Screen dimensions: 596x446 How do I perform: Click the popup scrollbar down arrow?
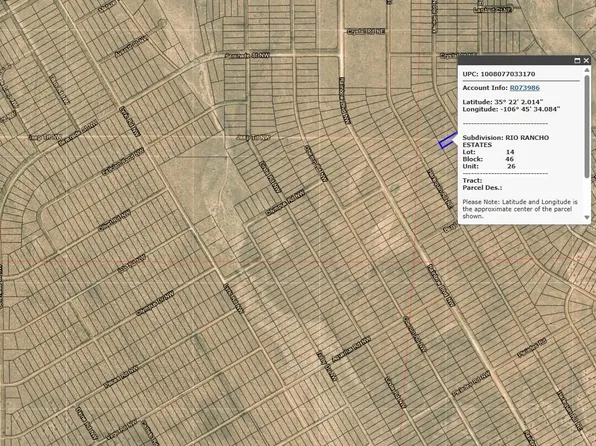point(587,217)
